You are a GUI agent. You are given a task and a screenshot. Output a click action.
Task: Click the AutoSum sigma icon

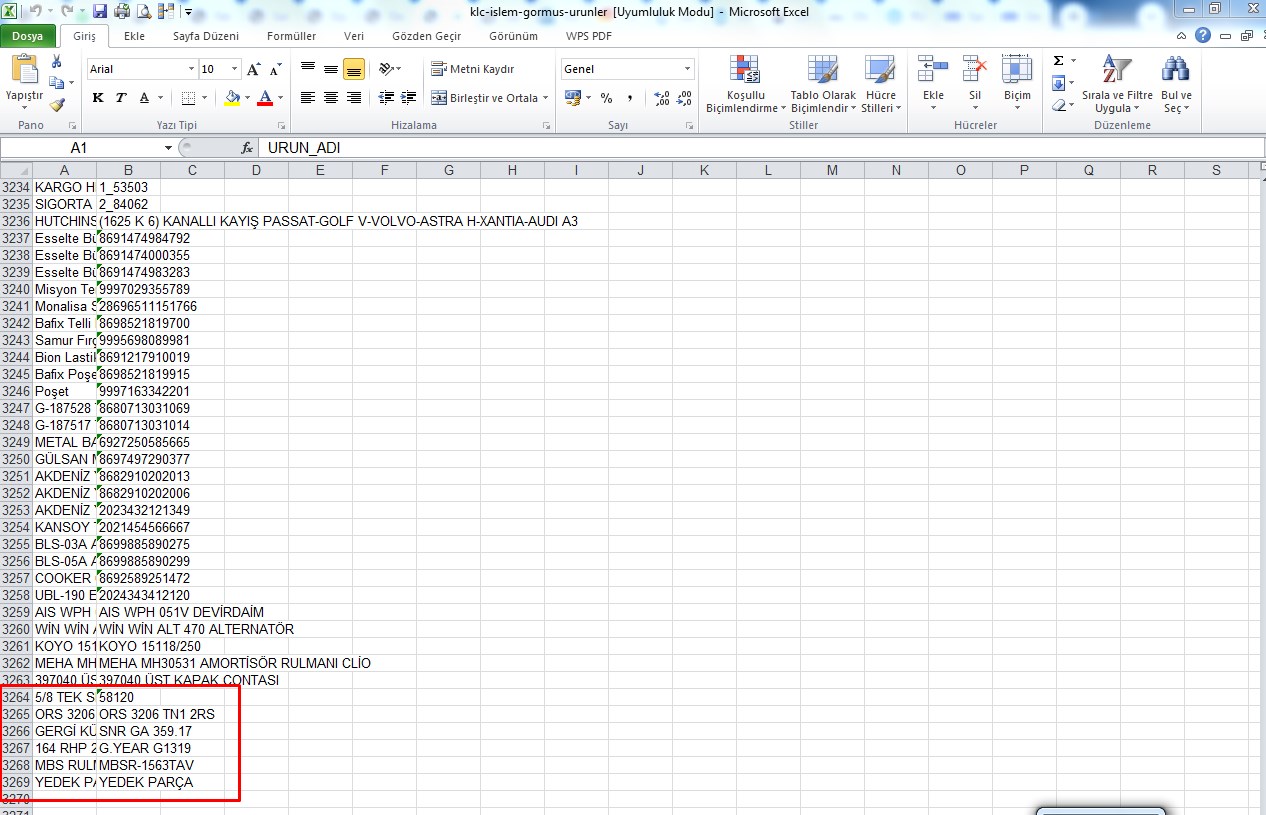coord(1058,61)
